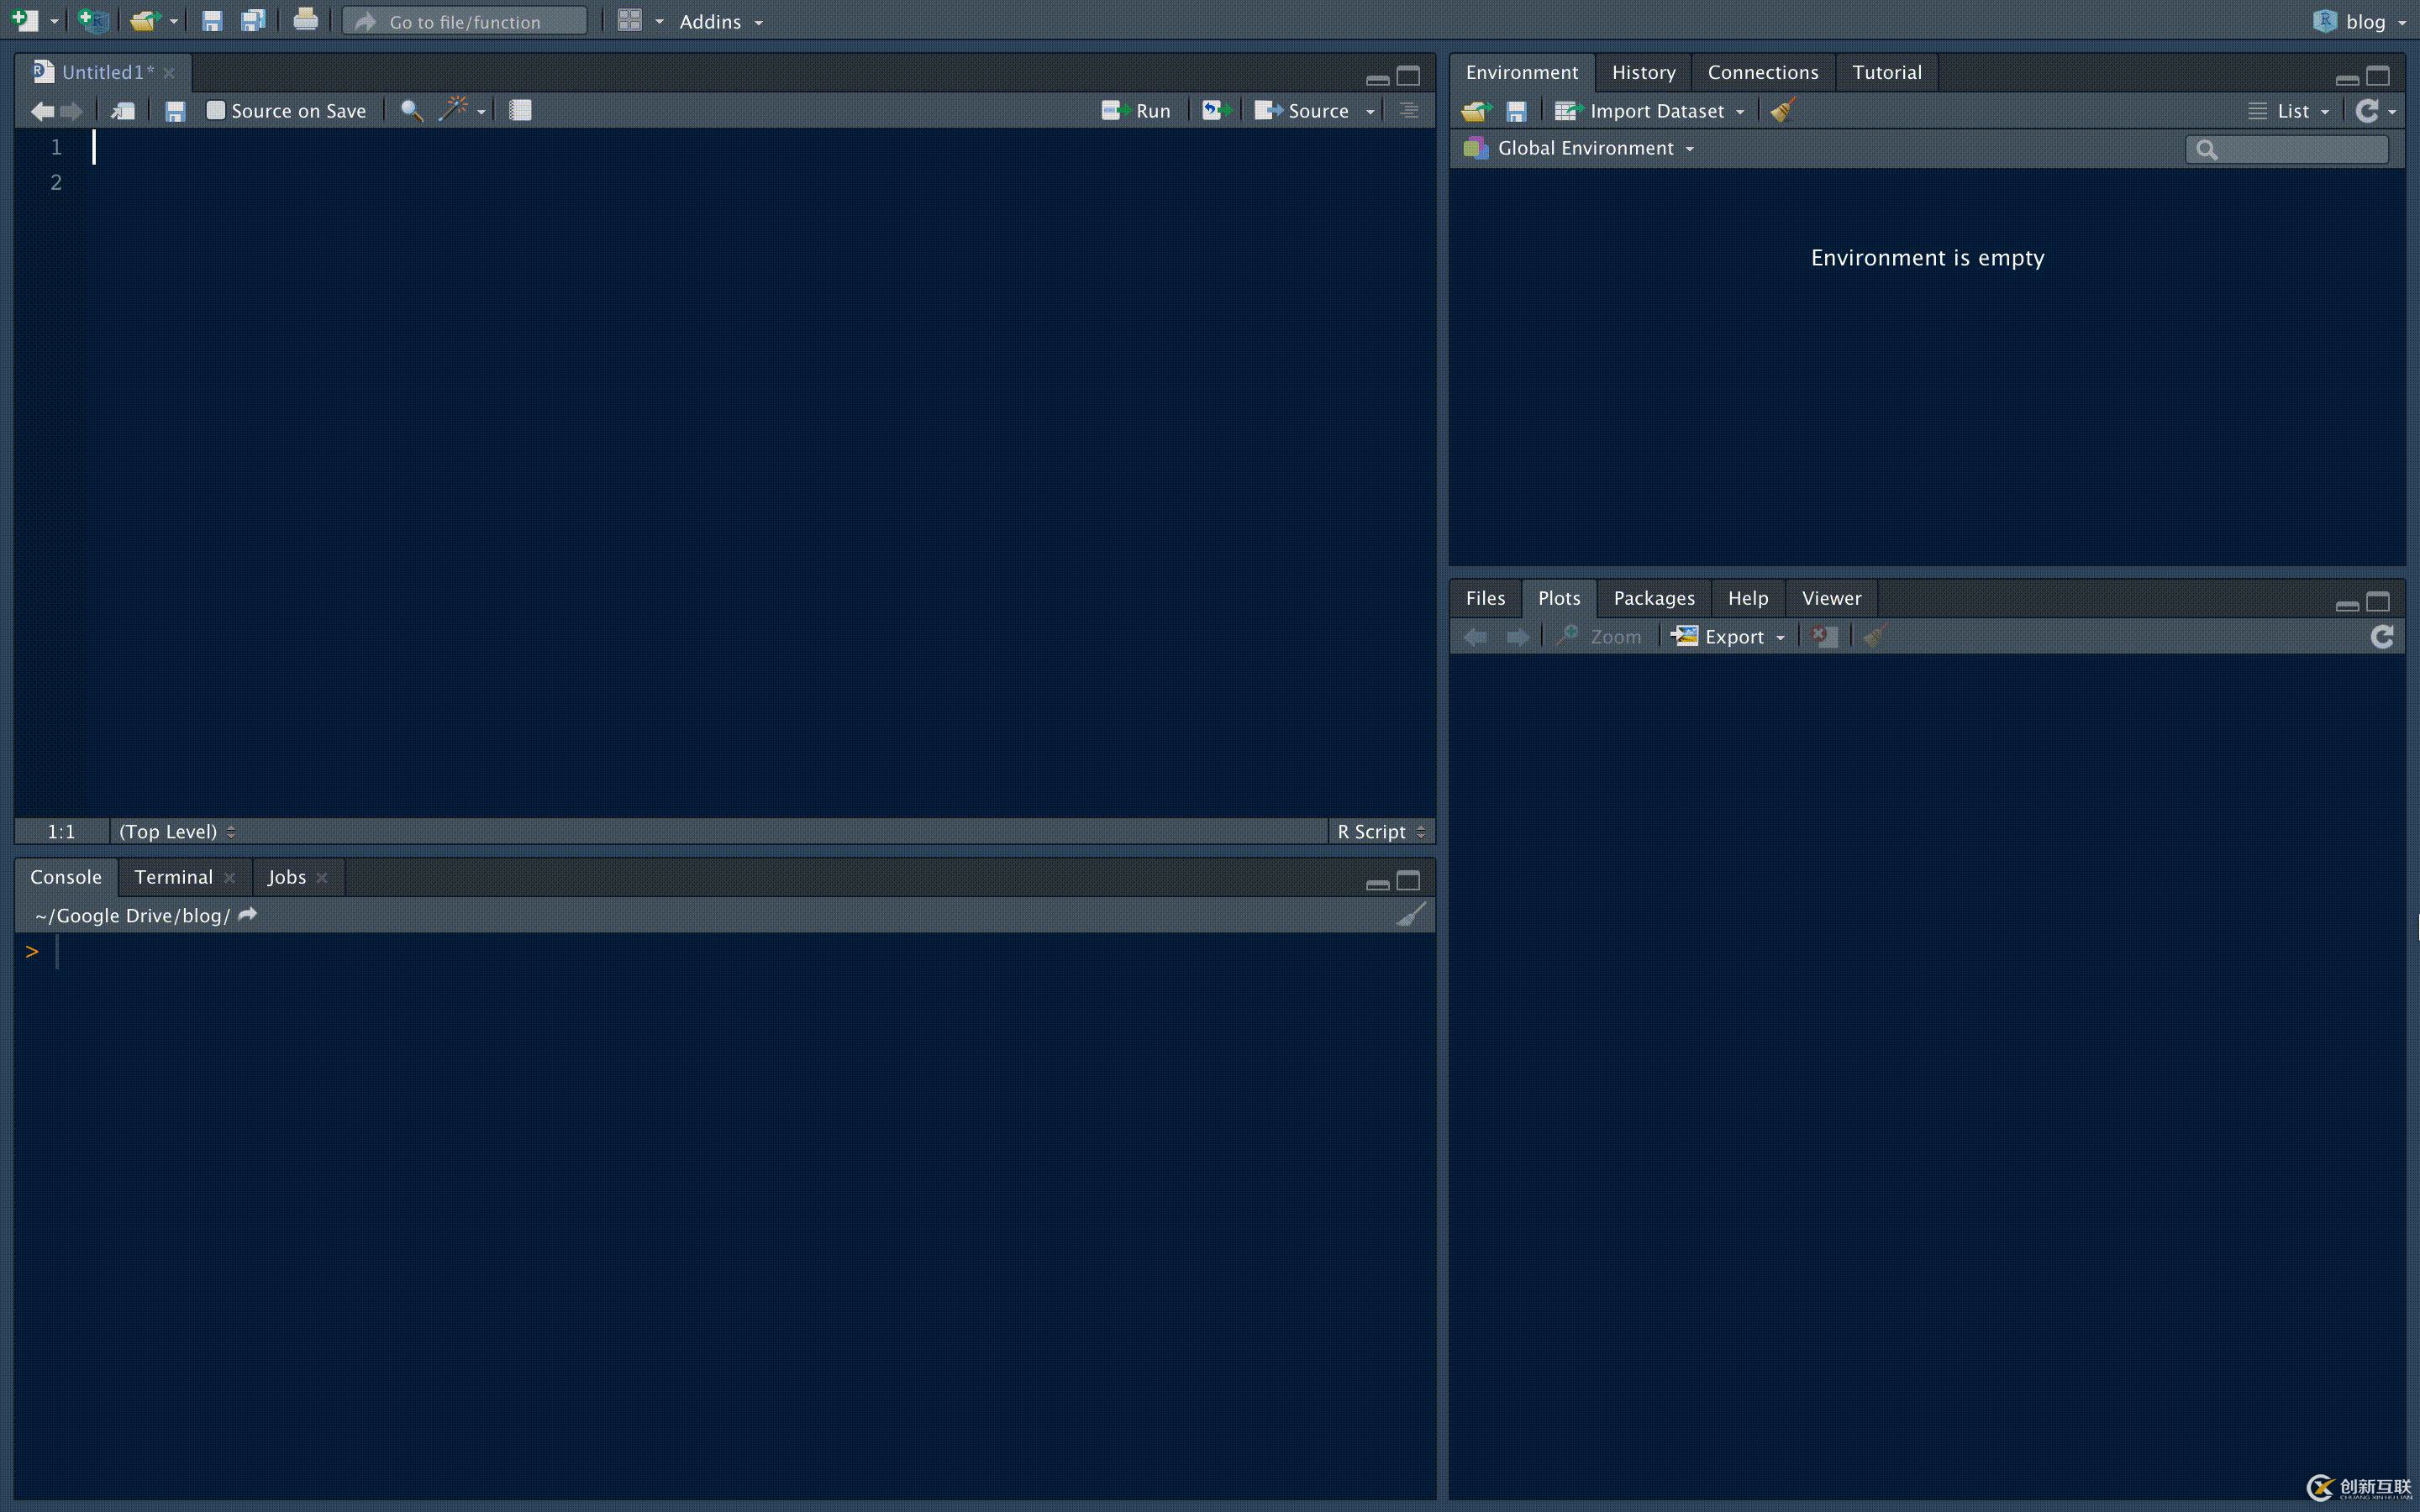
Task: Click the compile report notebook icon
Action: 520,111
